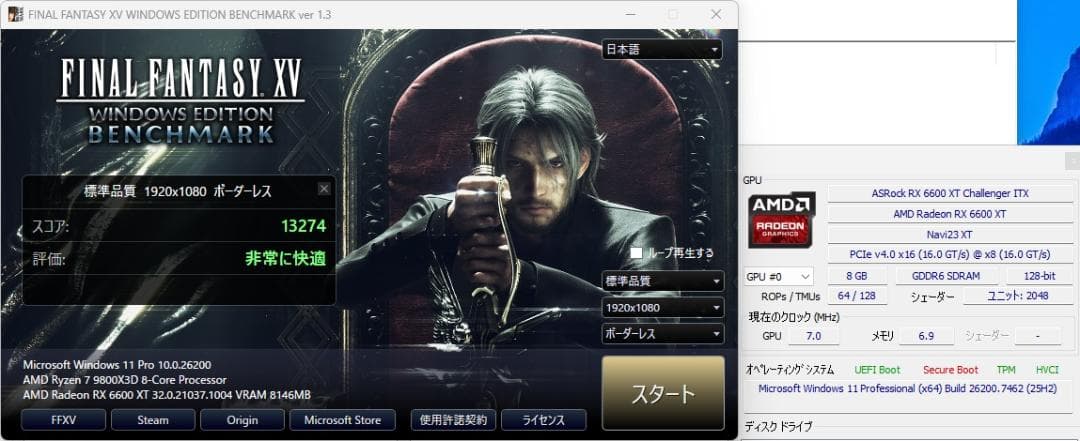Click the 128-bit bus width field

(x=1039, y=276)
